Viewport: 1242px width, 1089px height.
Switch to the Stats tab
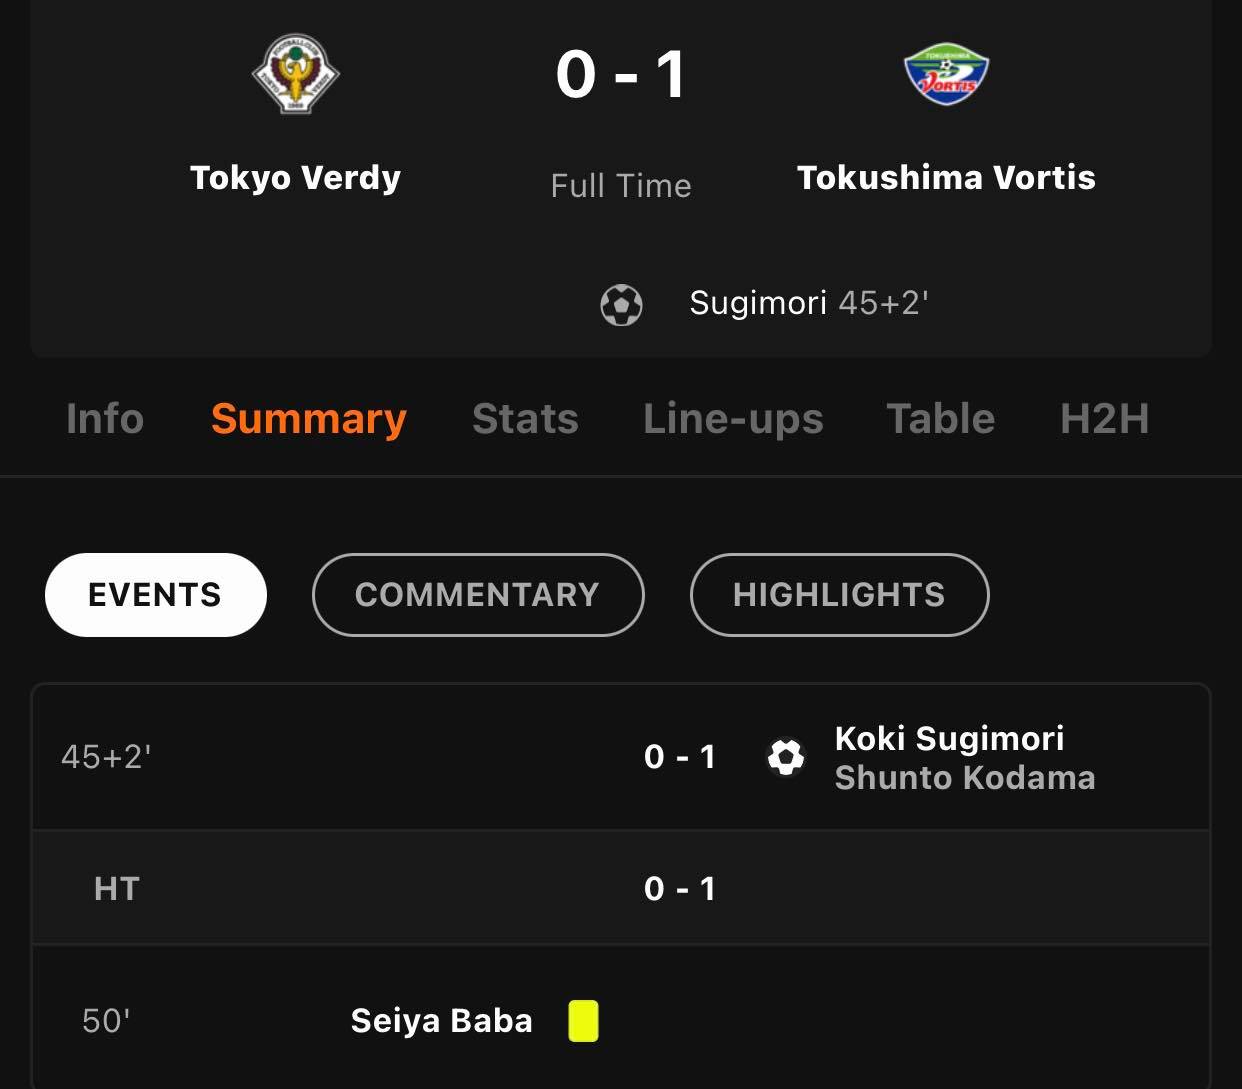point(525,419)
